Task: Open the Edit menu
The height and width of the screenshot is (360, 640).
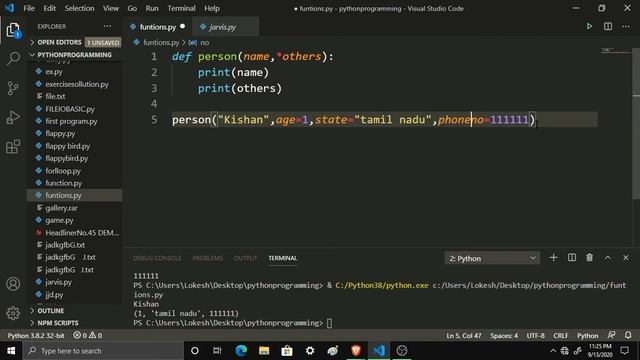Action: click(x=49, y=8)
